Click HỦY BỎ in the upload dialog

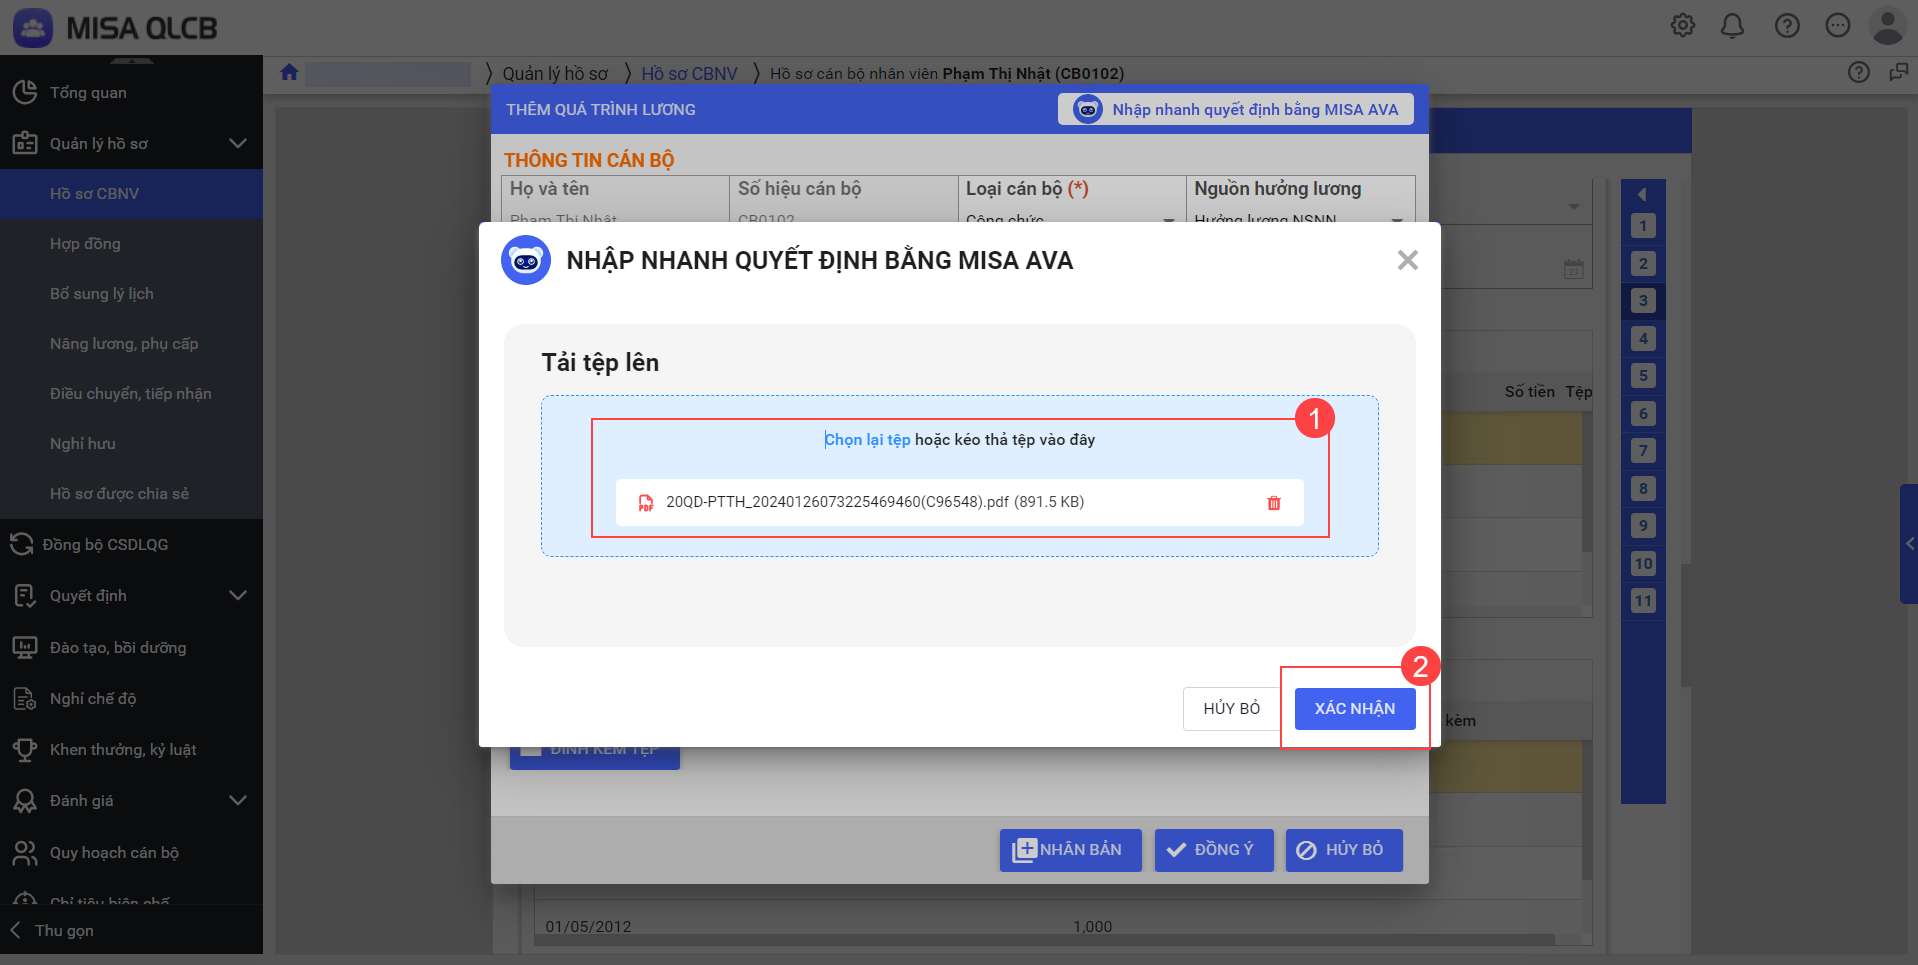coord(1231,708)
